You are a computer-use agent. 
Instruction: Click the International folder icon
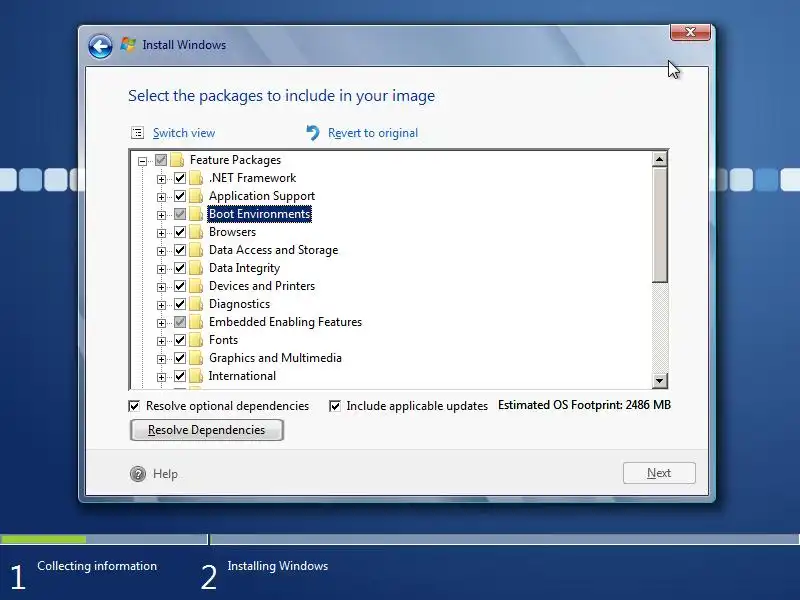click(x=196, y=376)
